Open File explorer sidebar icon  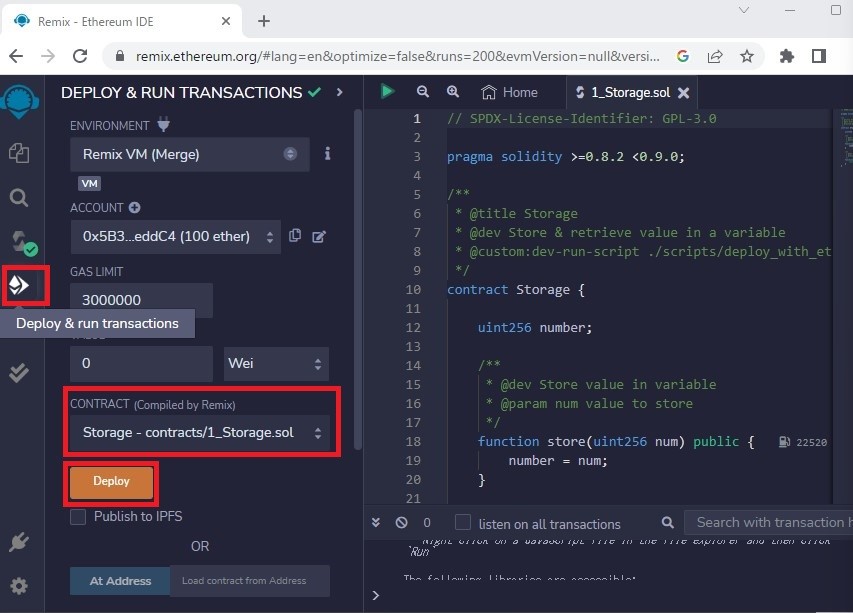(x=20, y=153)
